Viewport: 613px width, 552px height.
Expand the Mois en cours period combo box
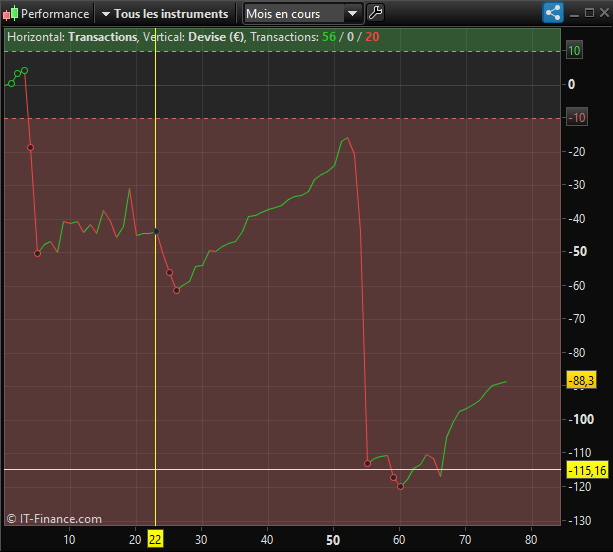coord(303,14)
